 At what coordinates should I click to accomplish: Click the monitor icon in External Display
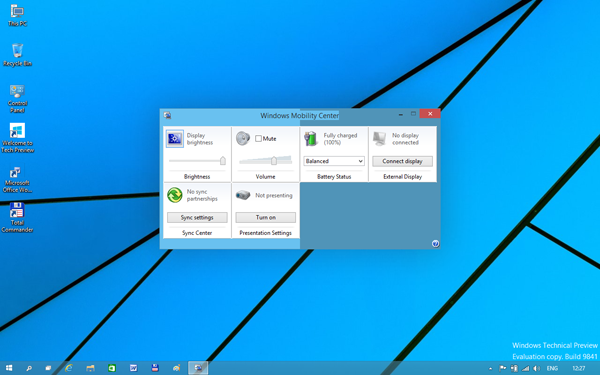click(x=380, y=139)
